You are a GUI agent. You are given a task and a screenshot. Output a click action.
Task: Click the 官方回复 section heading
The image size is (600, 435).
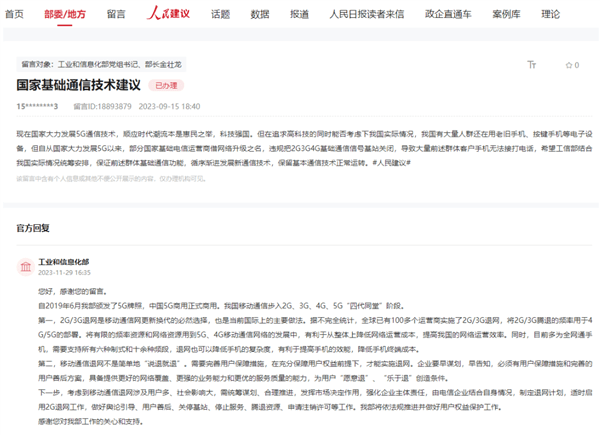pyautogui.click(x=33, y=228)
